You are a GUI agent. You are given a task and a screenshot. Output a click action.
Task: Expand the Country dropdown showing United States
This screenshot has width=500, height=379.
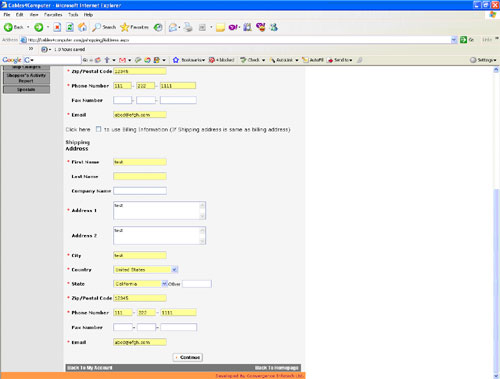point(174,270)
